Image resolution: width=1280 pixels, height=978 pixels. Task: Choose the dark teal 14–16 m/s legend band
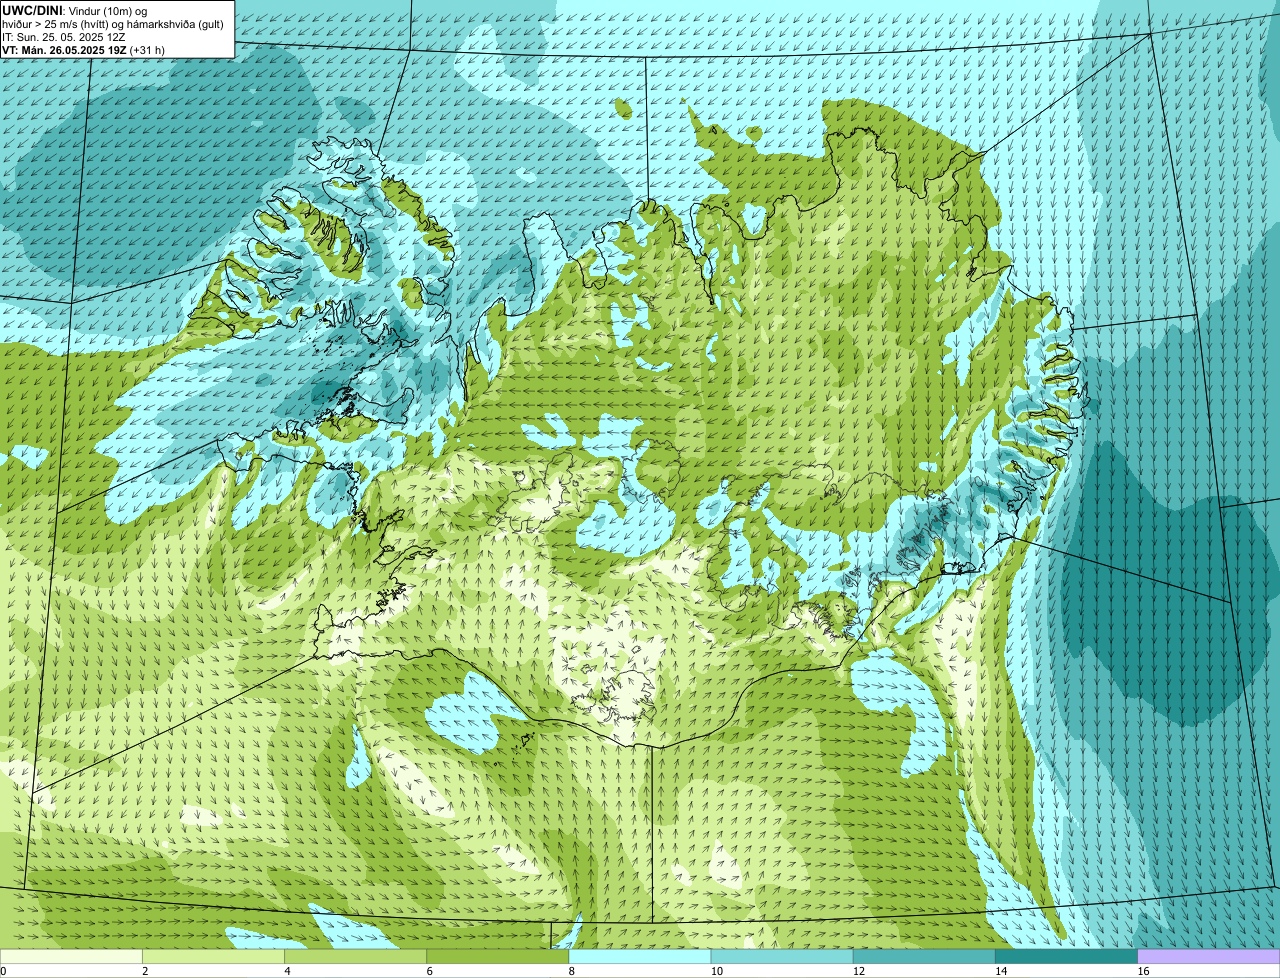[x=1067, y=956]
